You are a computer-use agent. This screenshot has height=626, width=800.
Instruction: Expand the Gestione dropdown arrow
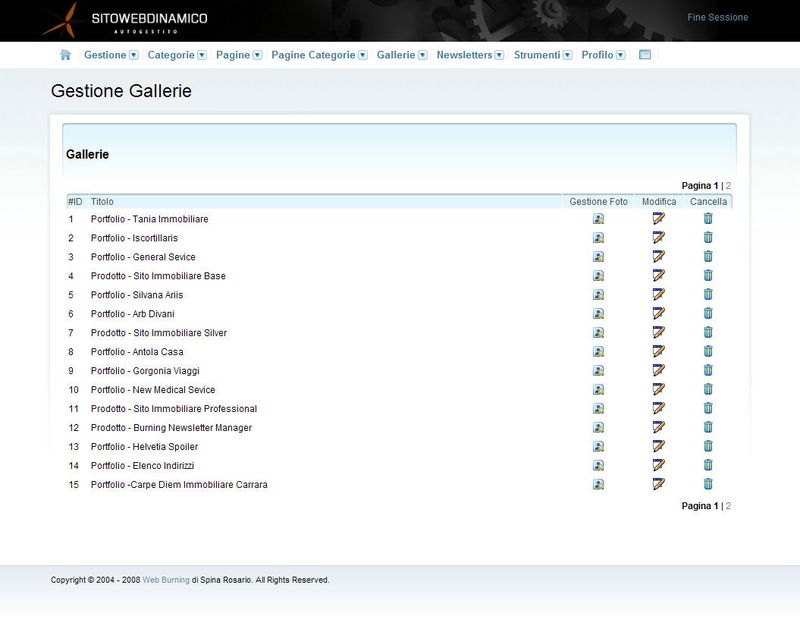click(134, 55)
